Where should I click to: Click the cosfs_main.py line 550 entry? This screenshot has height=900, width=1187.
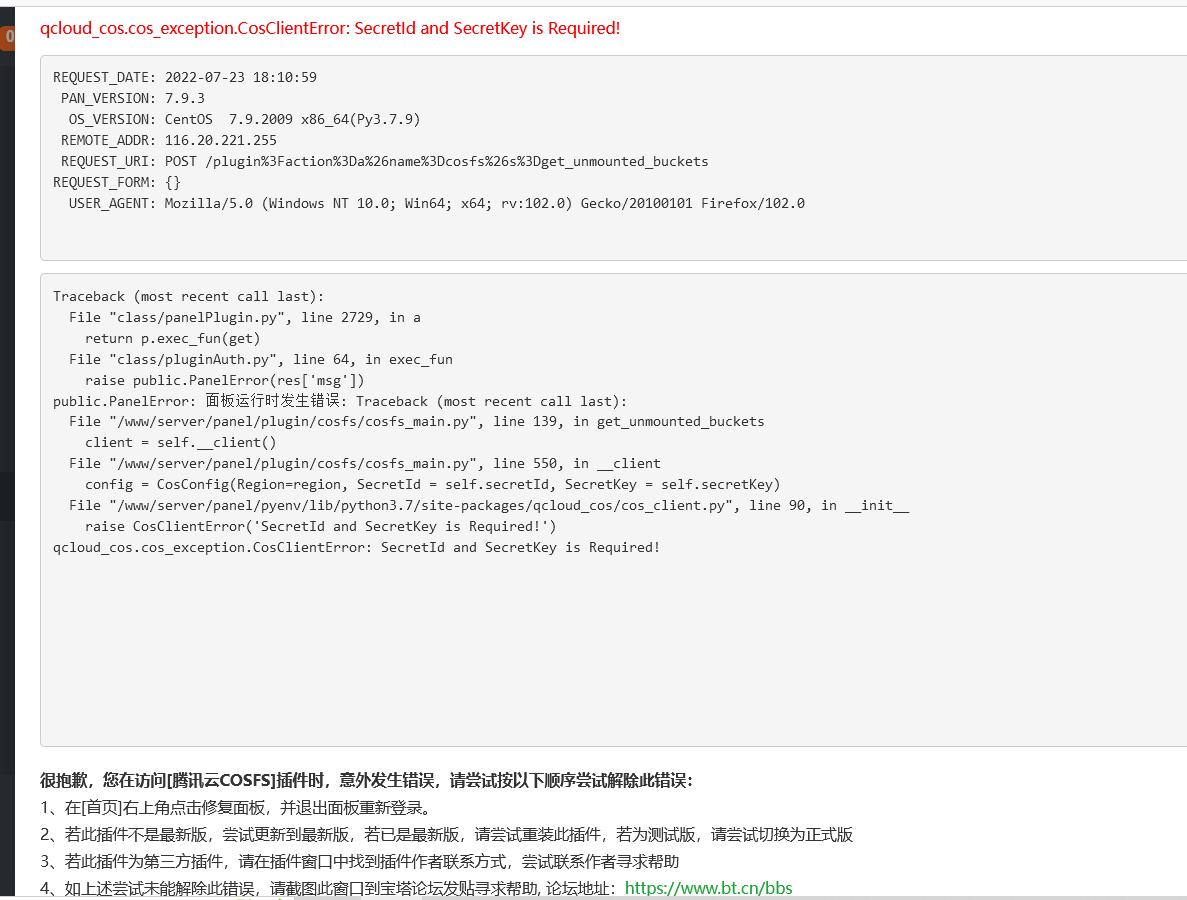(364, 463)
